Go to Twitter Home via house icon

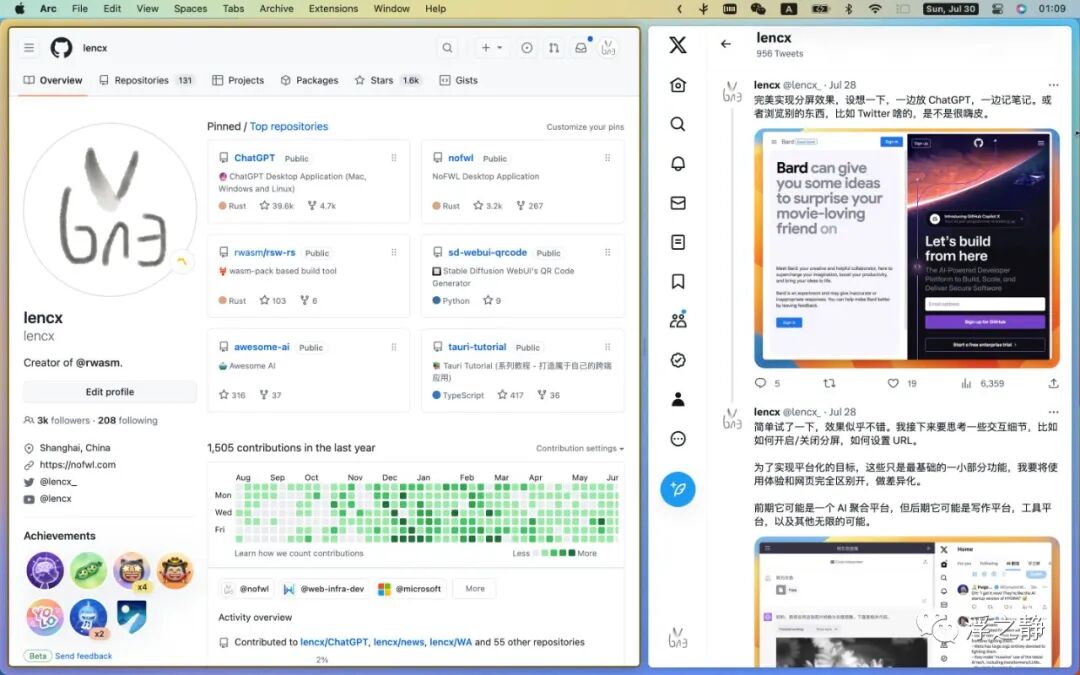pos(678,85)
